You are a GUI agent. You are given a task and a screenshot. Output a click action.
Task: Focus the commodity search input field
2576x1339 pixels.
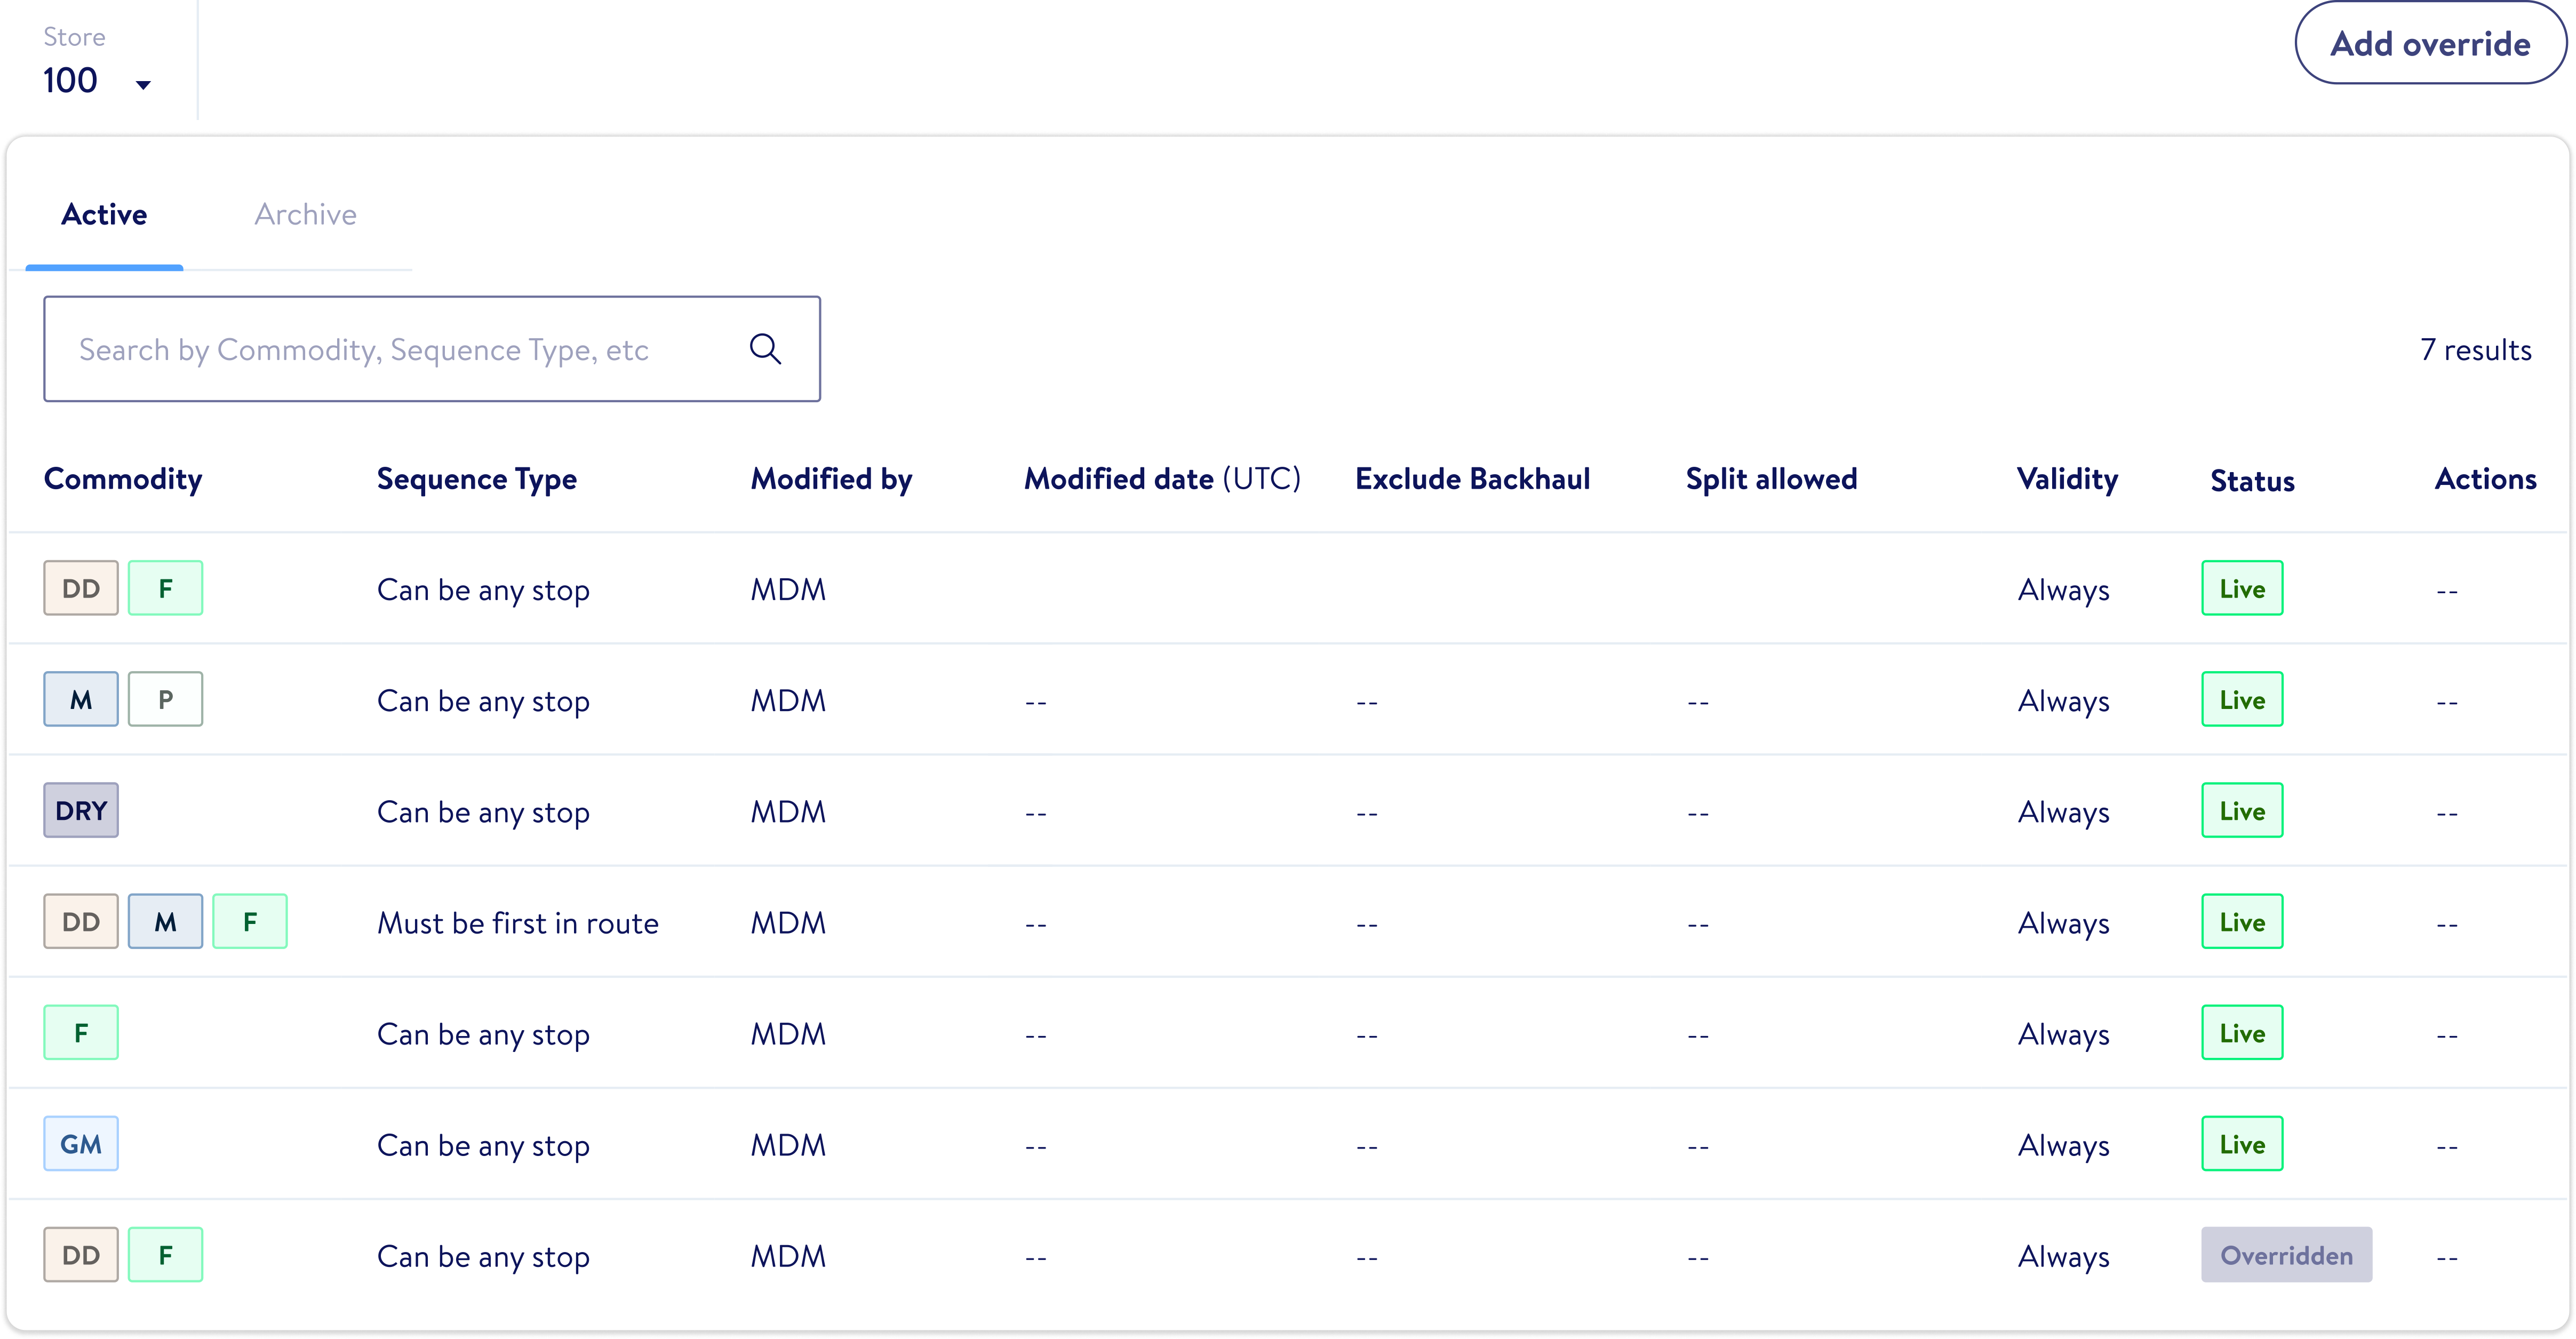pos(400,349)
